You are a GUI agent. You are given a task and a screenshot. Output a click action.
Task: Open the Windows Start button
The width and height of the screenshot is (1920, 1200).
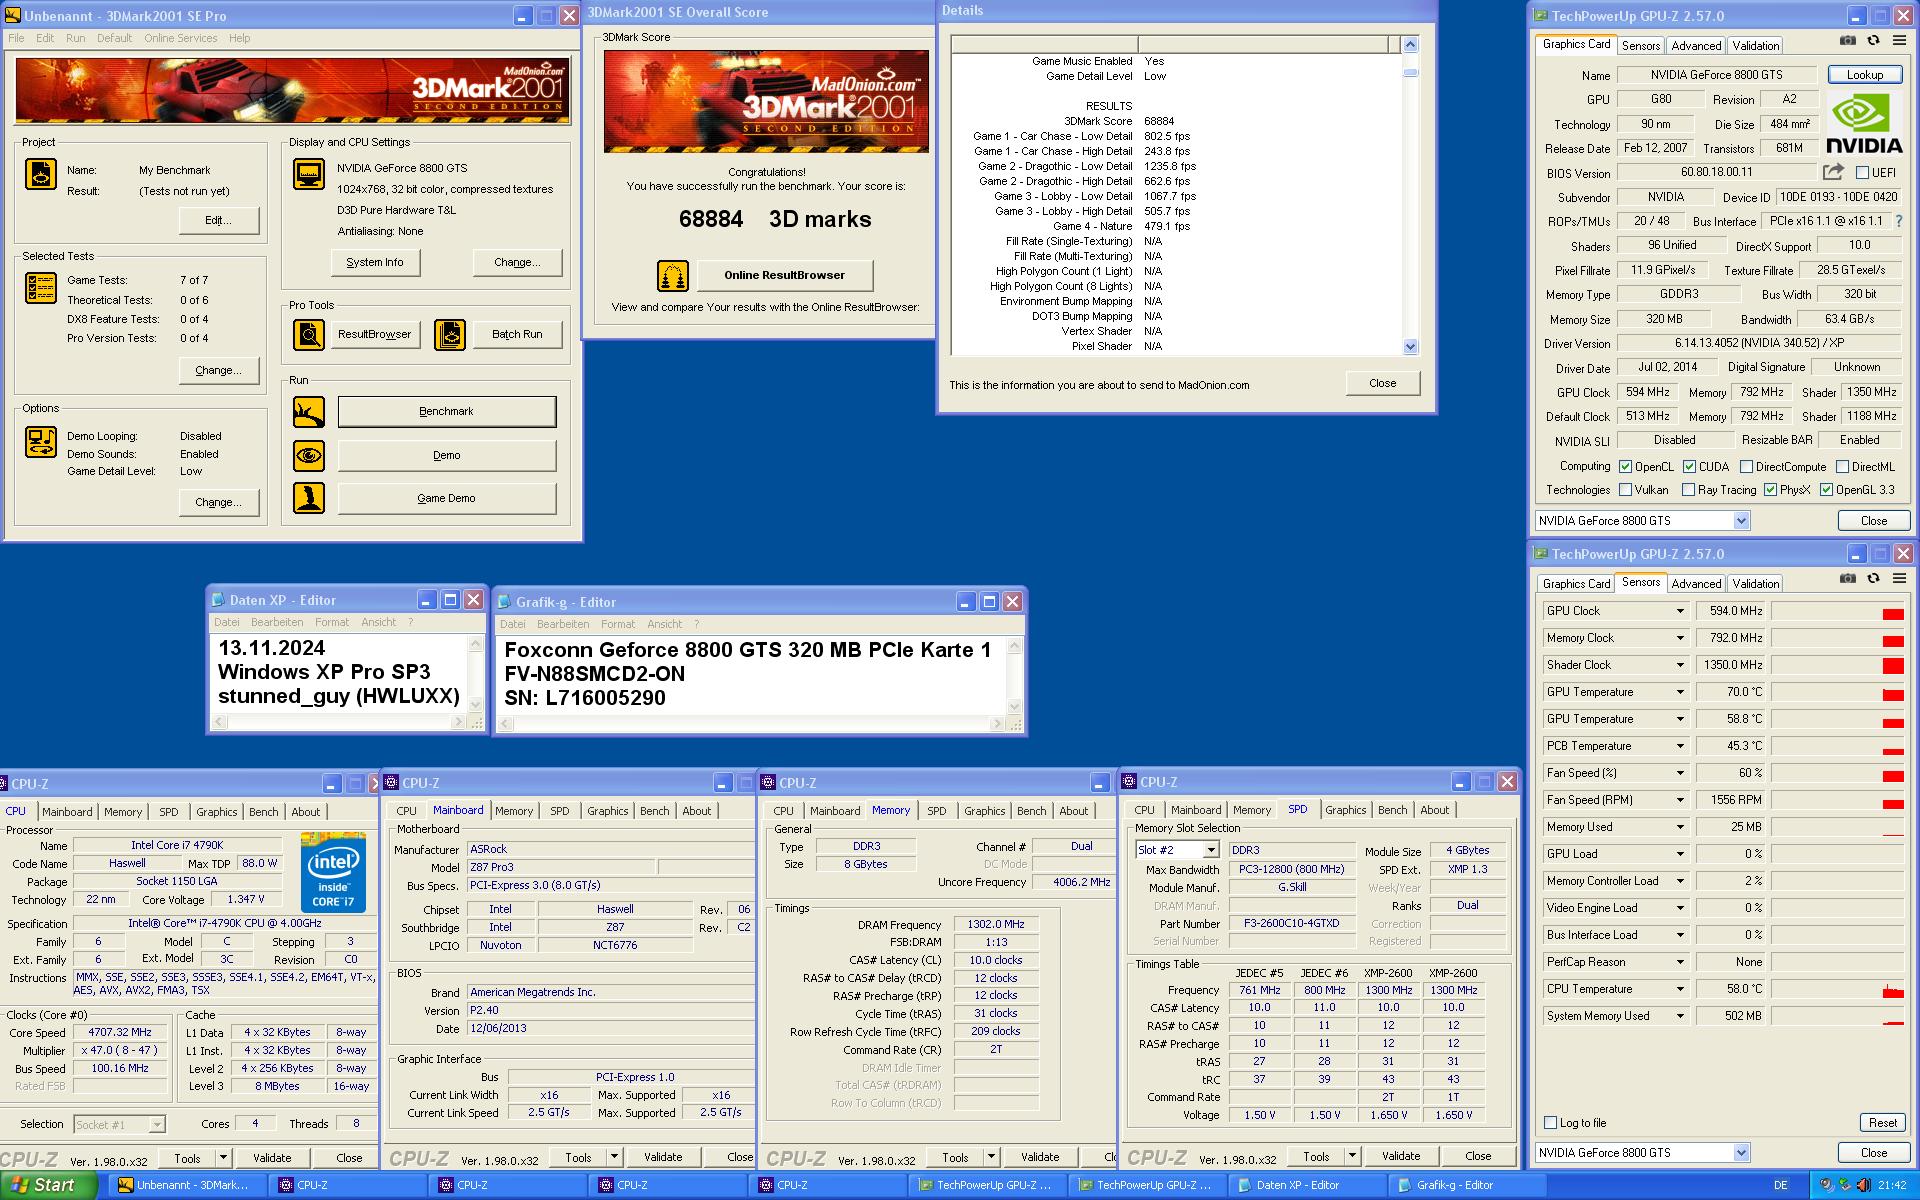tap(48, 1185)
